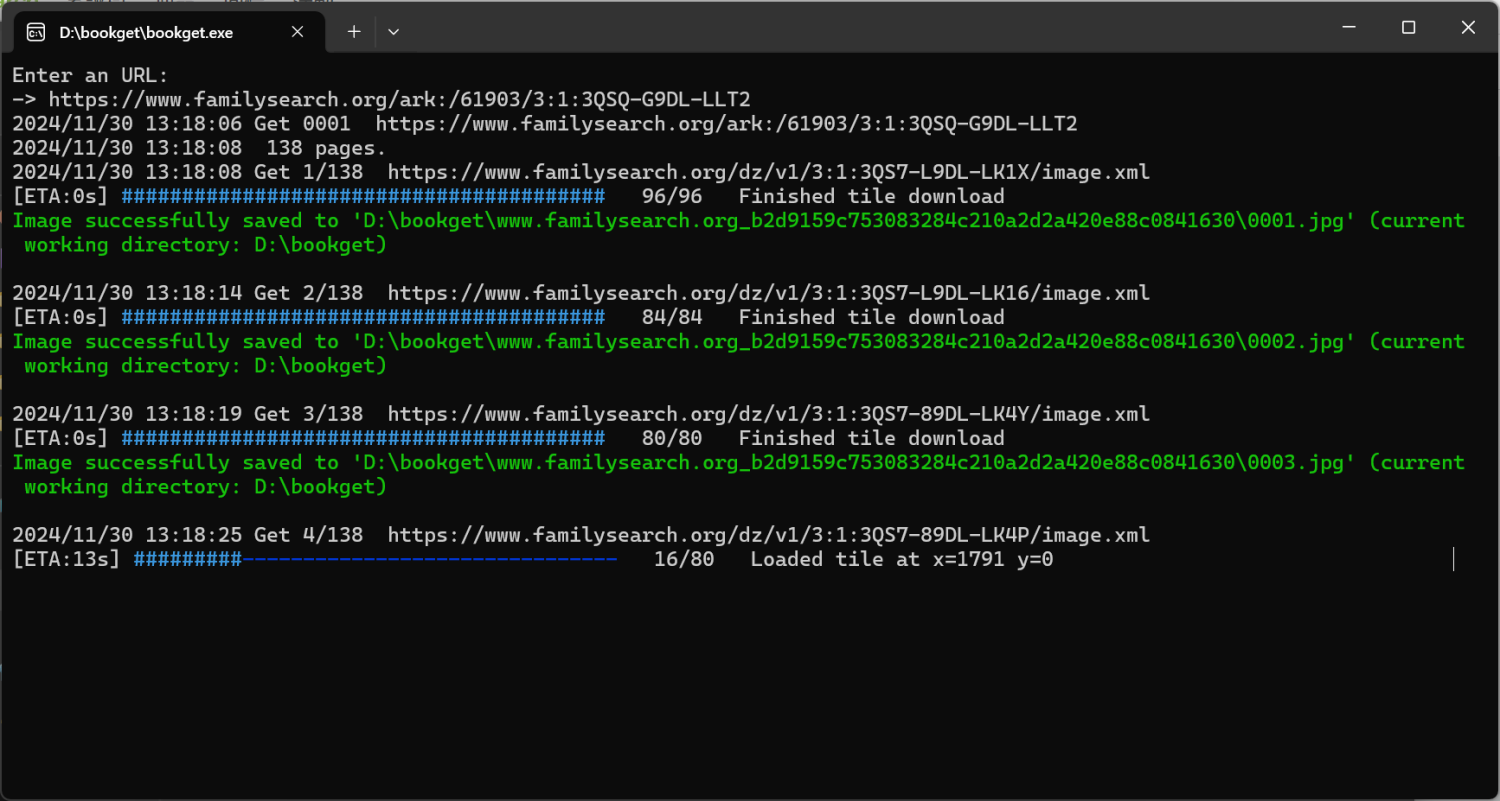Click the Get 4/138 image.xml URL
1500x801 pixels.
(768, 535)
